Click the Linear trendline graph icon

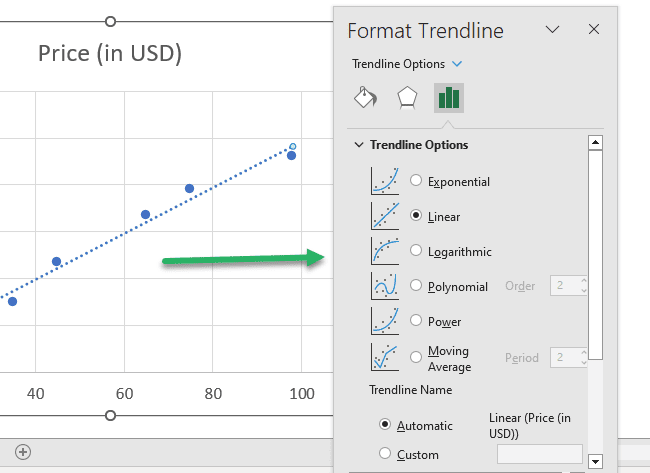click(x=385, y=216)
